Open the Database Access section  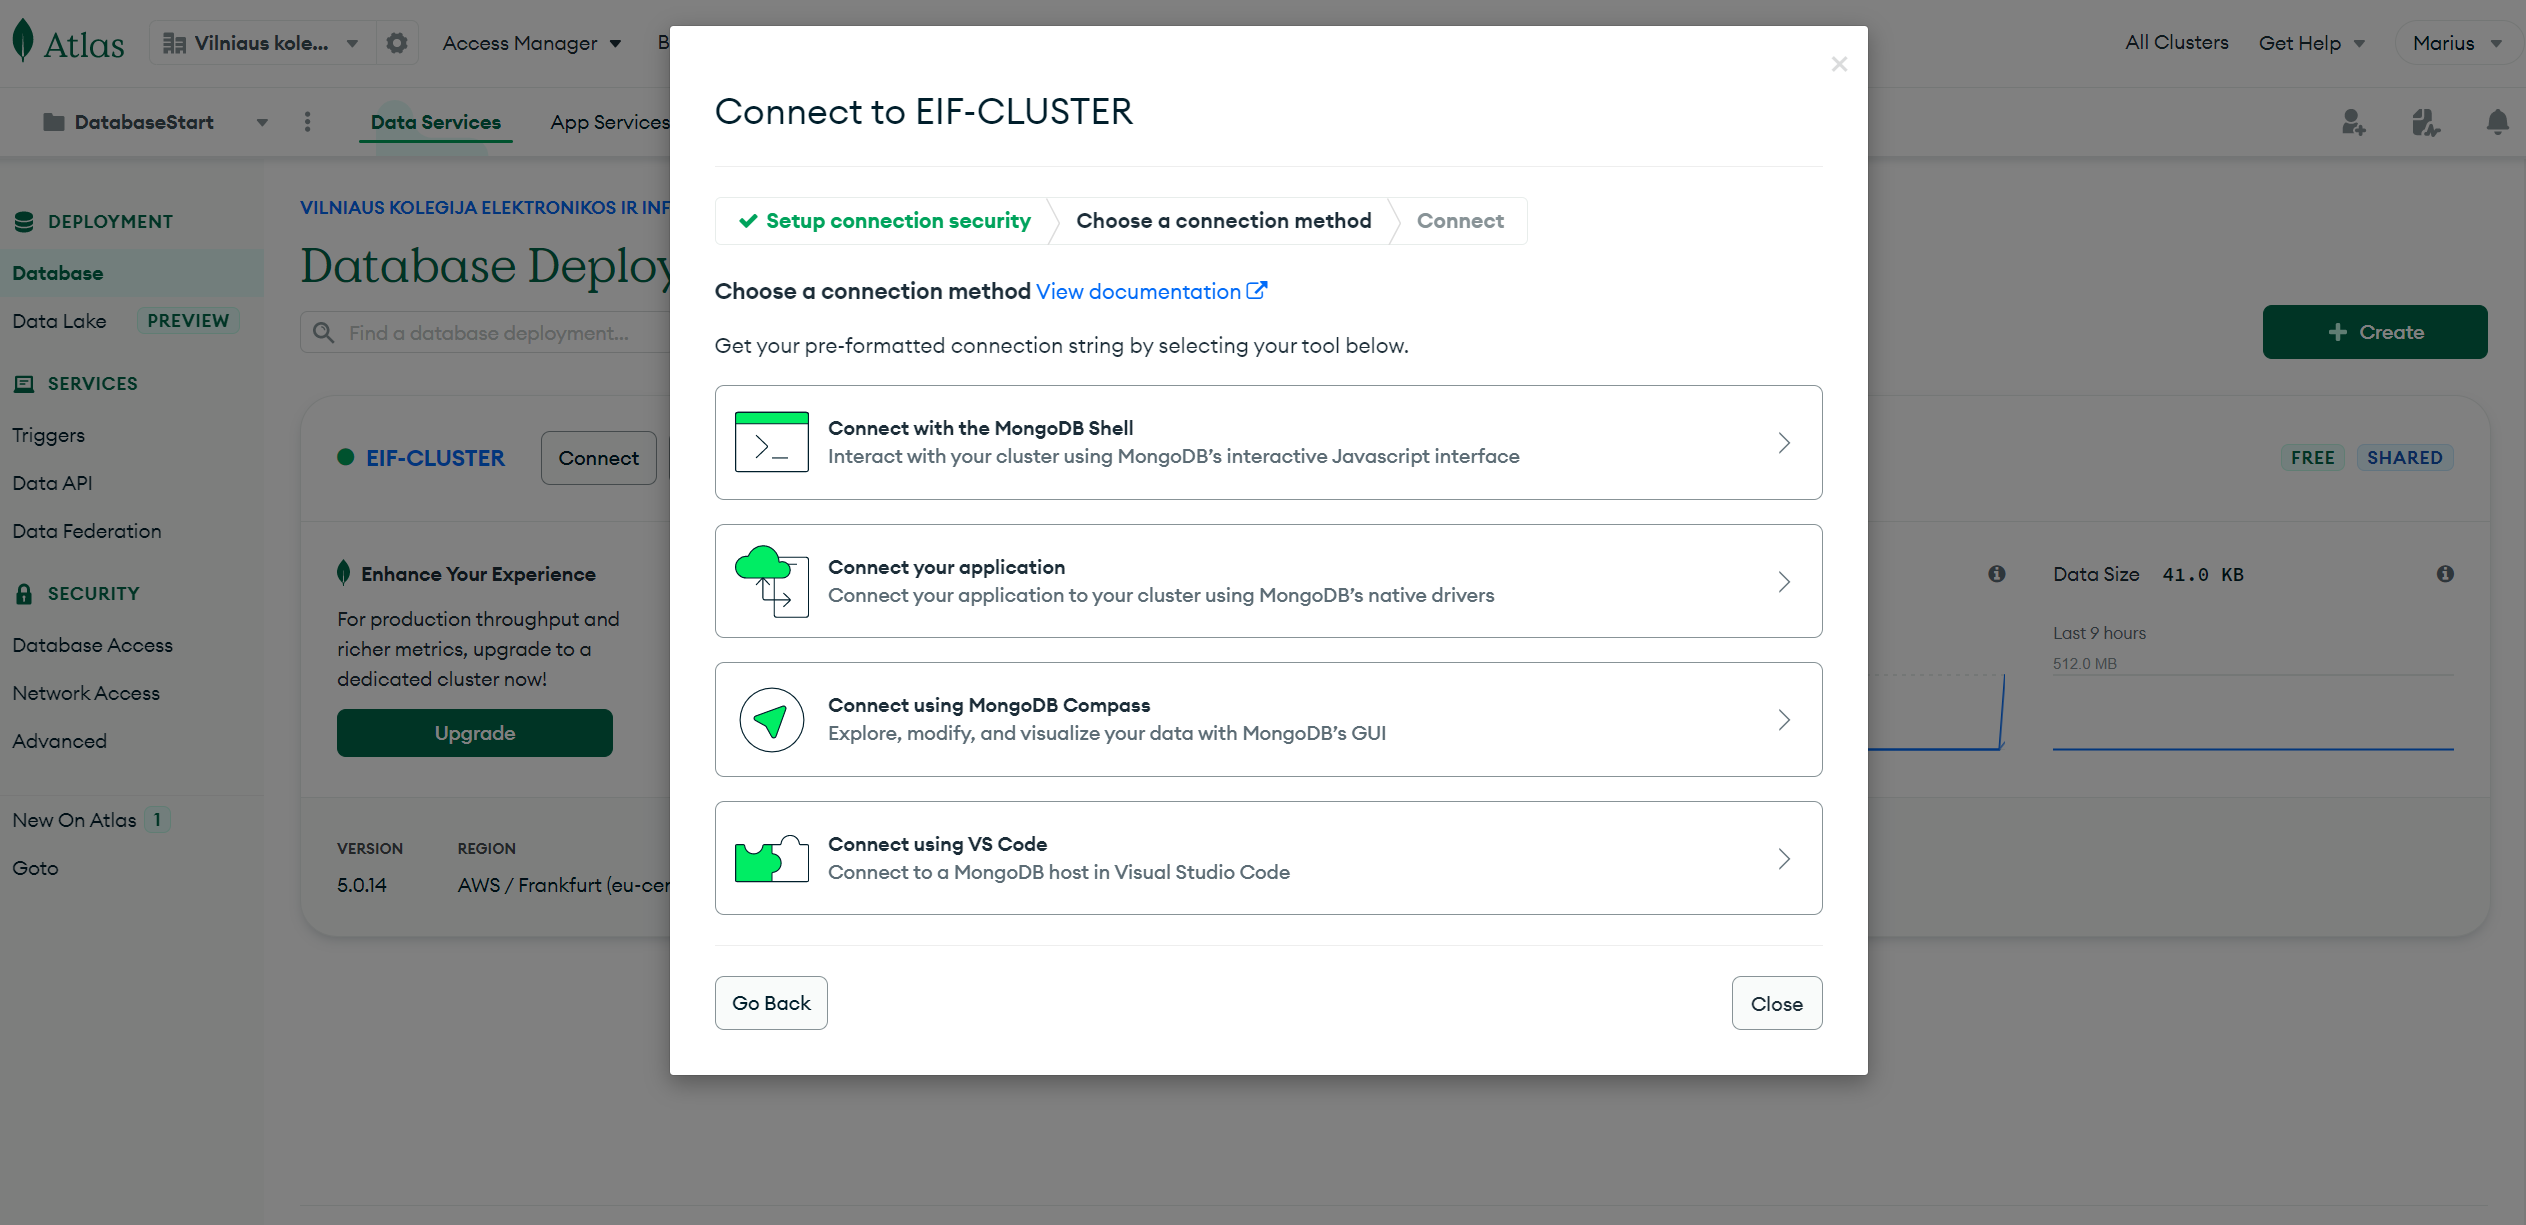[92, 645]
